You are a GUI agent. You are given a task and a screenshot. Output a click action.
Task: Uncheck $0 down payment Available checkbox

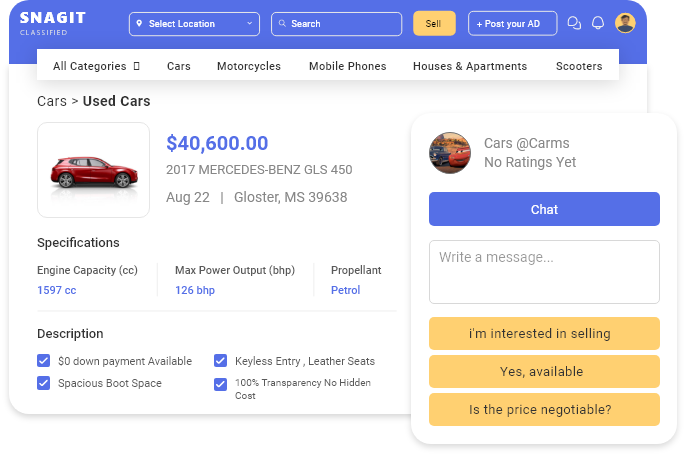(43, 361)
